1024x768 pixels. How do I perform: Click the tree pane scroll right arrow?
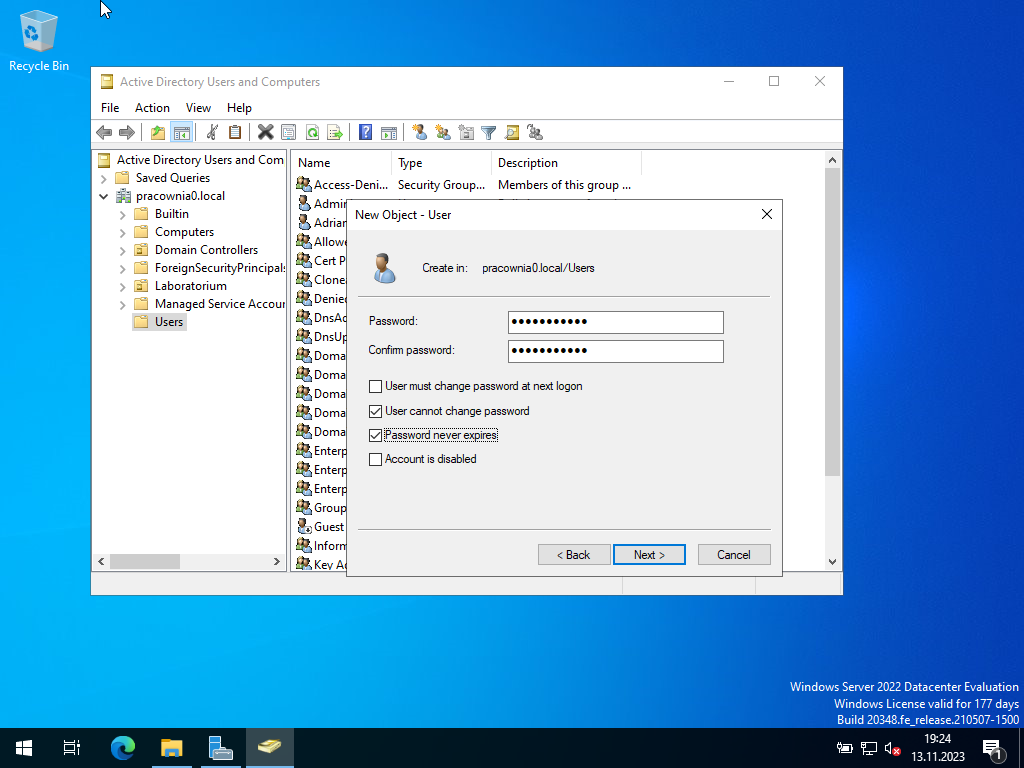(x=277, y=562)
